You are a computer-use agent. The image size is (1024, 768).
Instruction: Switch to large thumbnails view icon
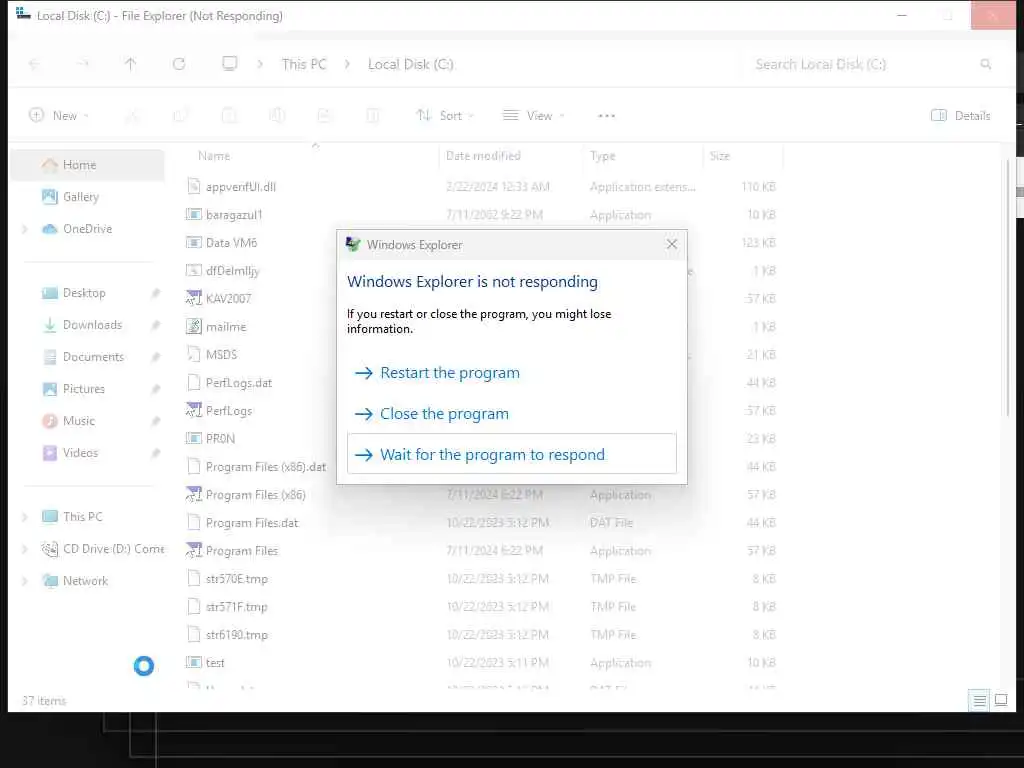tap(1001, 701)
